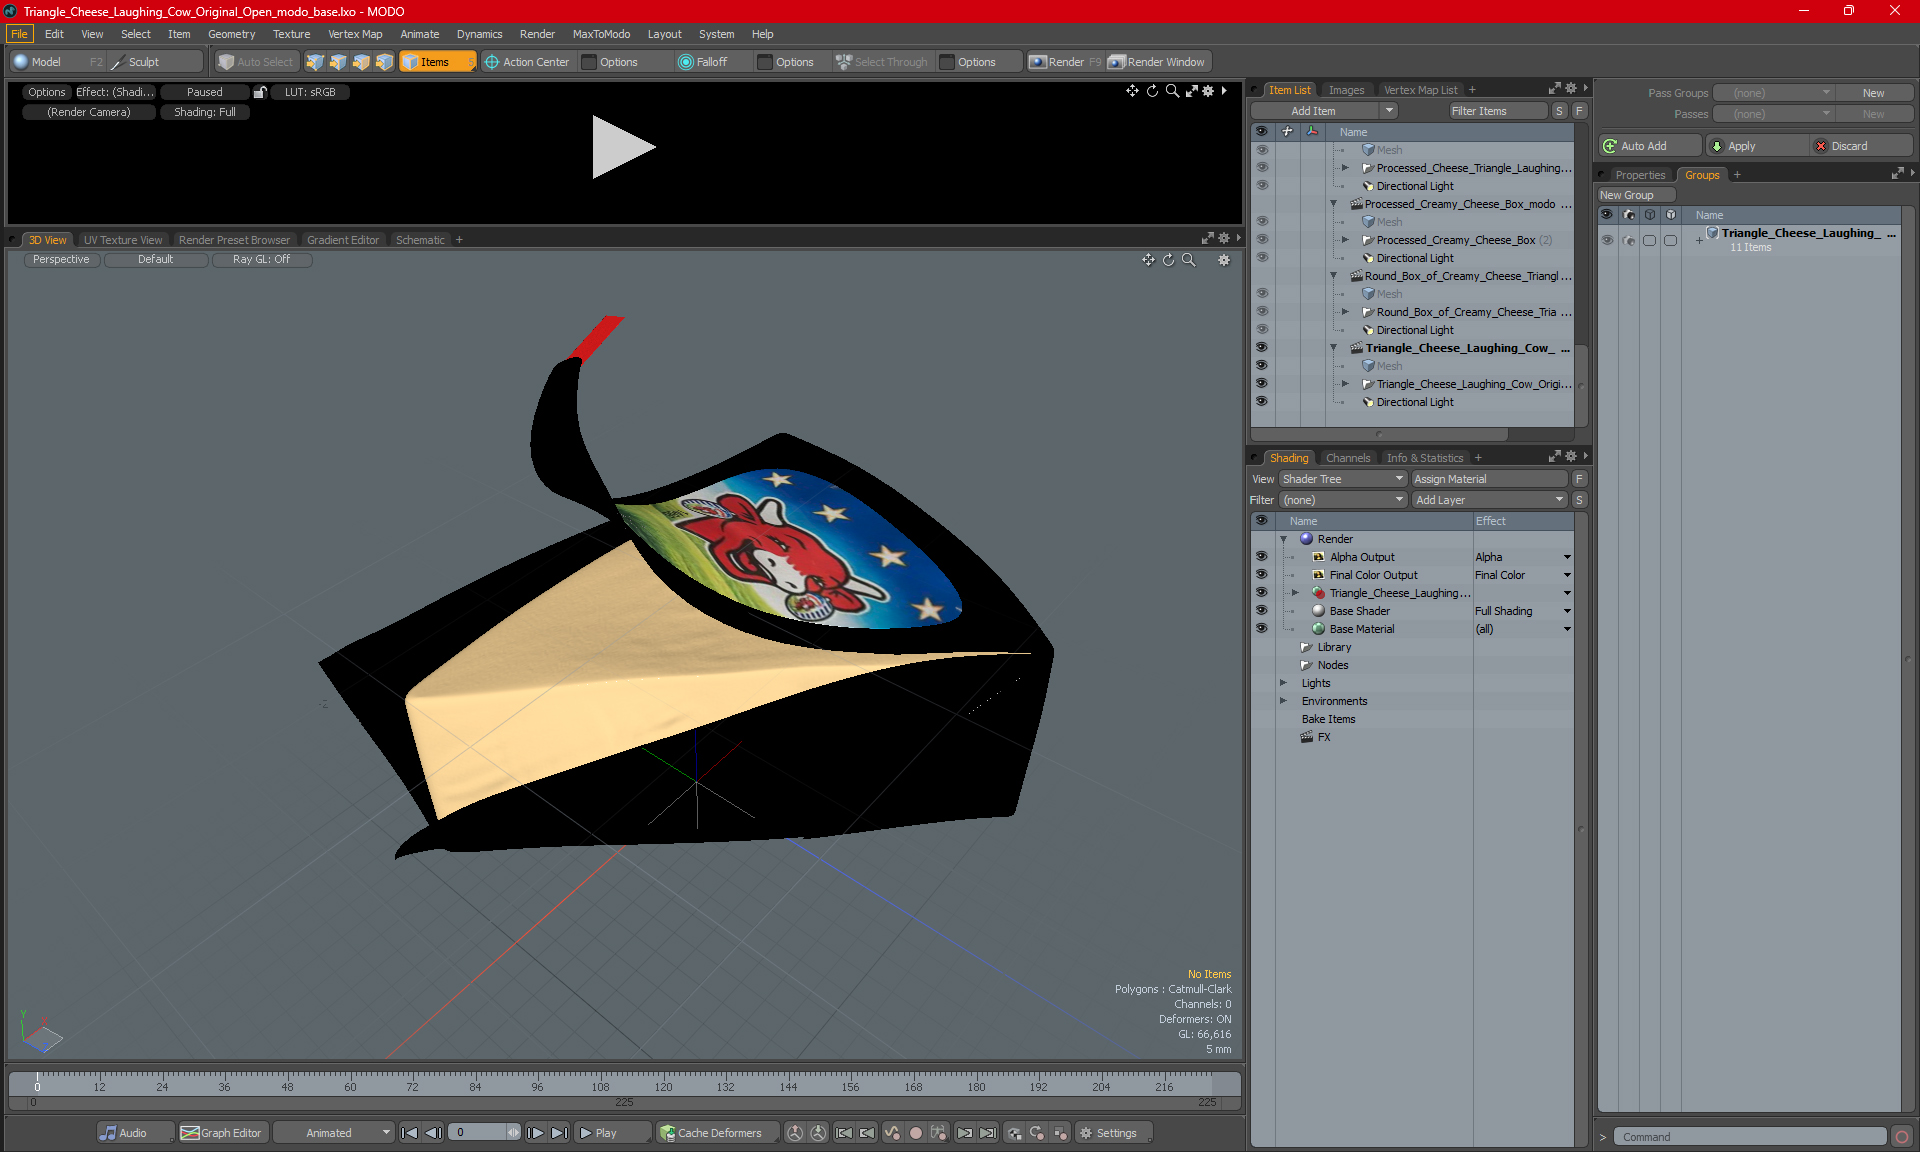Click Cache Deformers button
This screenshot has height=1152, width=1920.
pos(717,1133)
